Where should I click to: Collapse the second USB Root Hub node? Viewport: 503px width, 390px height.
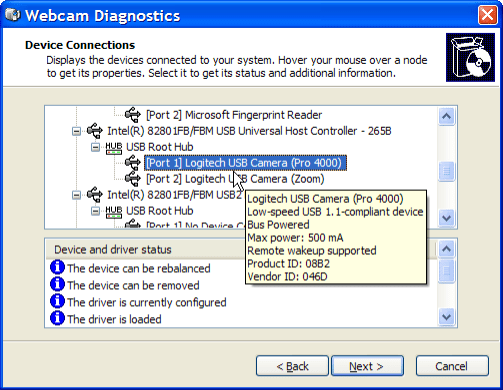click(95, 211)
